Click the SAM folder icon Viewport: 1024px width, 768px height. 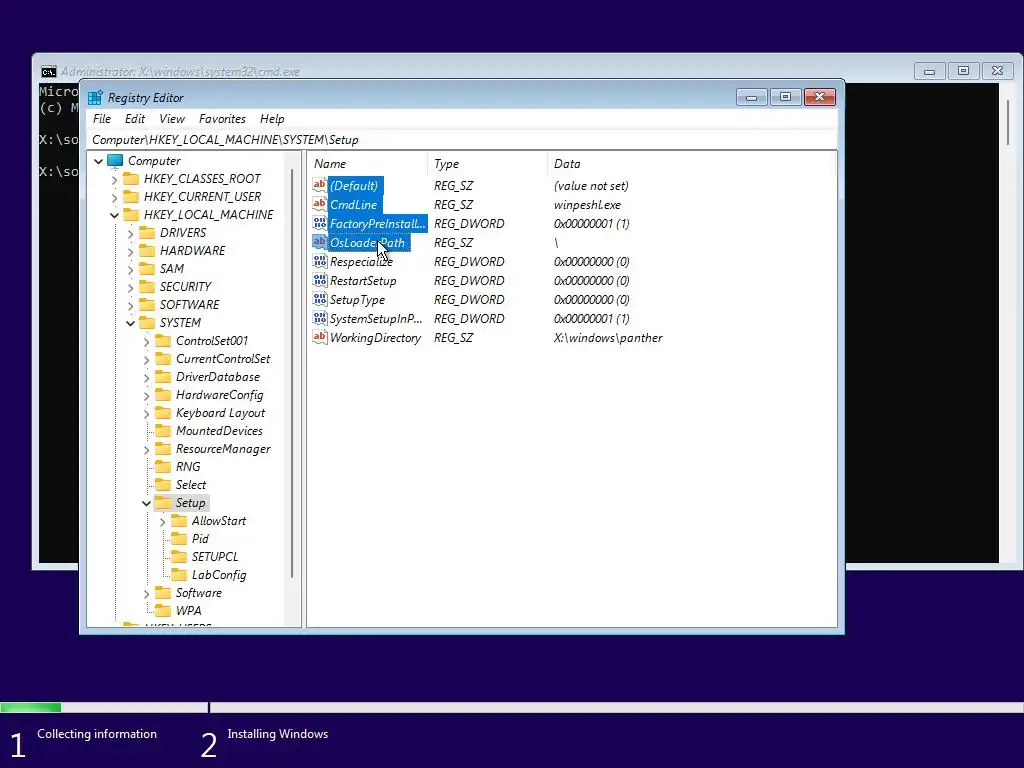point(148,268)
